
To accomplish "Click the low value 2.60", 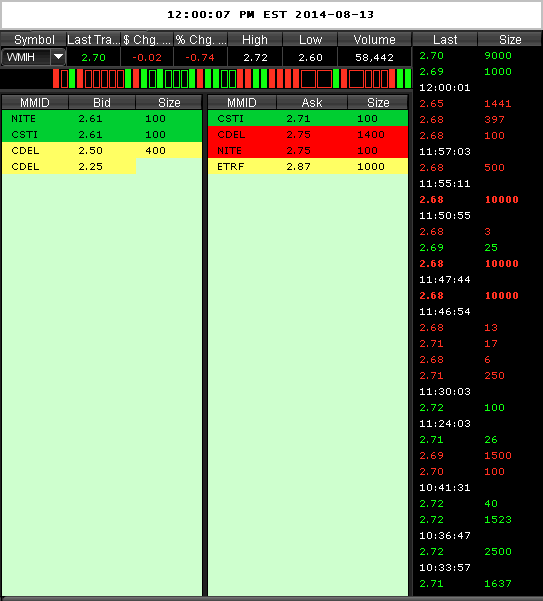I will (x=310, y=57).
